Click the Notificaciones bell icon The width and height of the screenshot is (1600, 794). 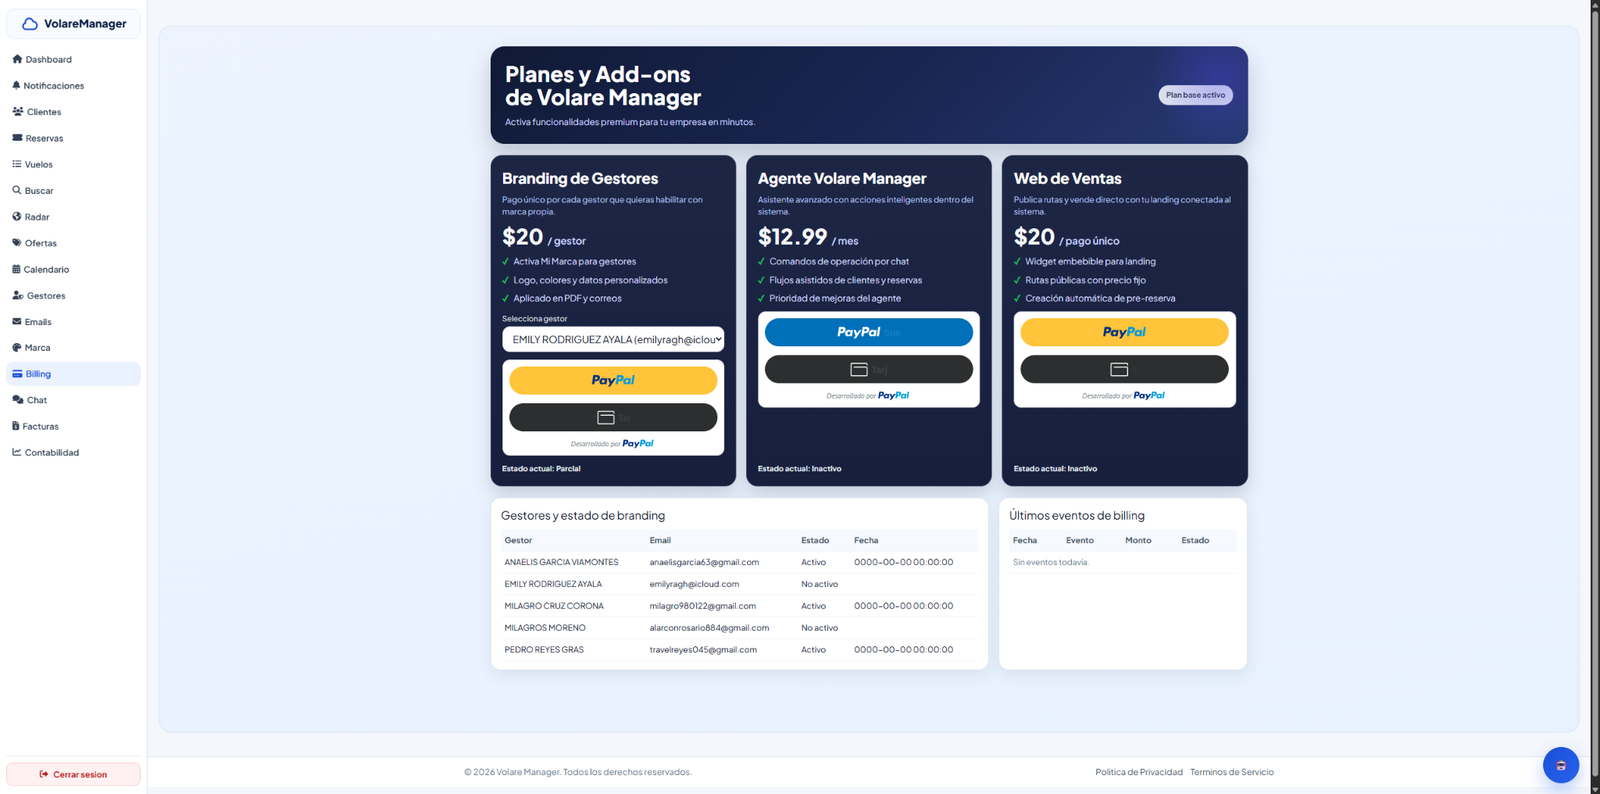[x=16, y=85]
